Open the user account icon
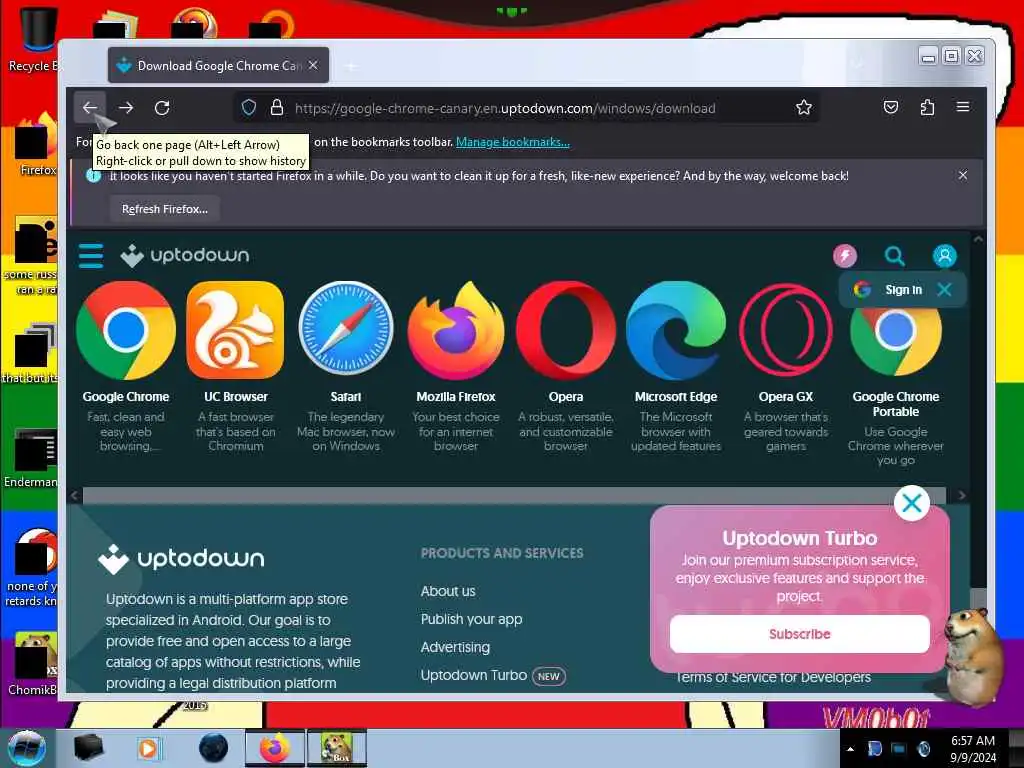1024x768 pixels. click(x=944, y=255)
